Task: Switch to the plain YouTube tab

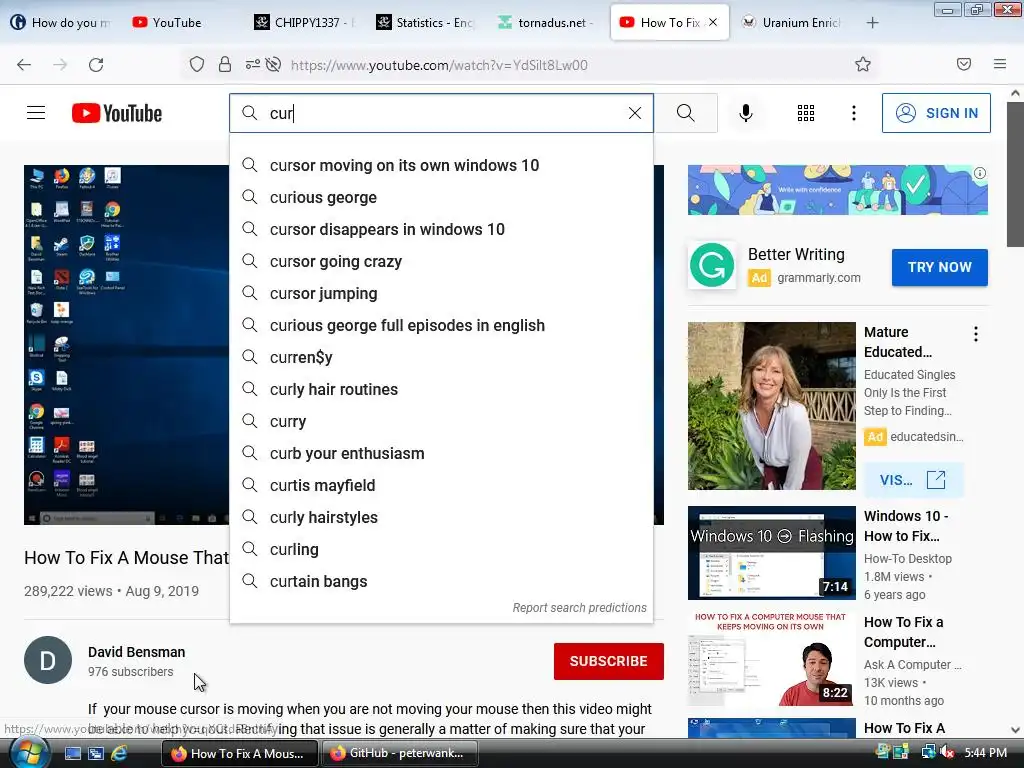Action: 182,23
